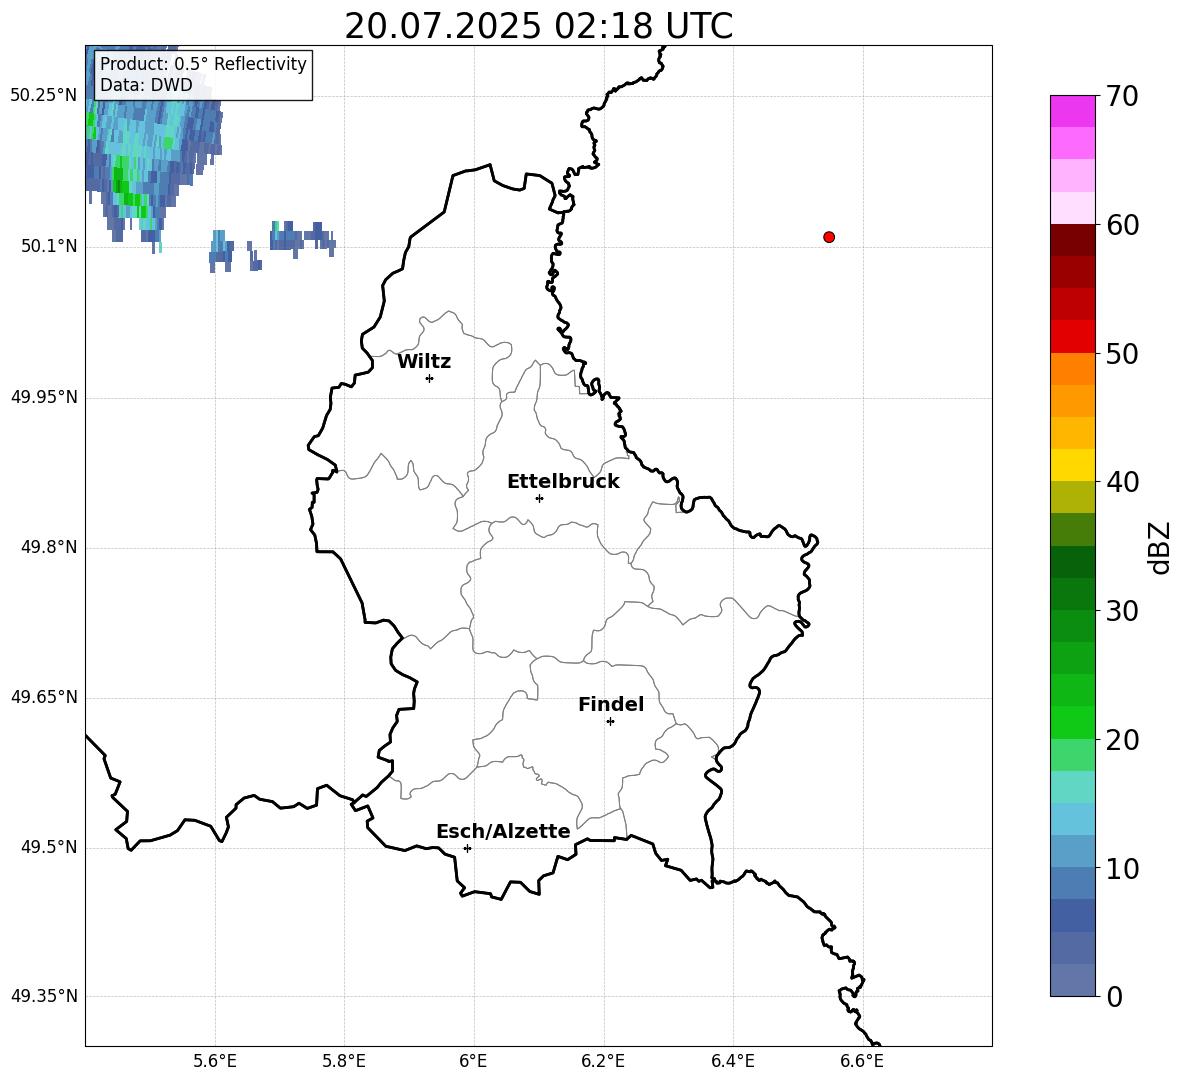
Task: Click the colorbar tick label 70
Action: pyautogui.click(x=1122, y=97)
